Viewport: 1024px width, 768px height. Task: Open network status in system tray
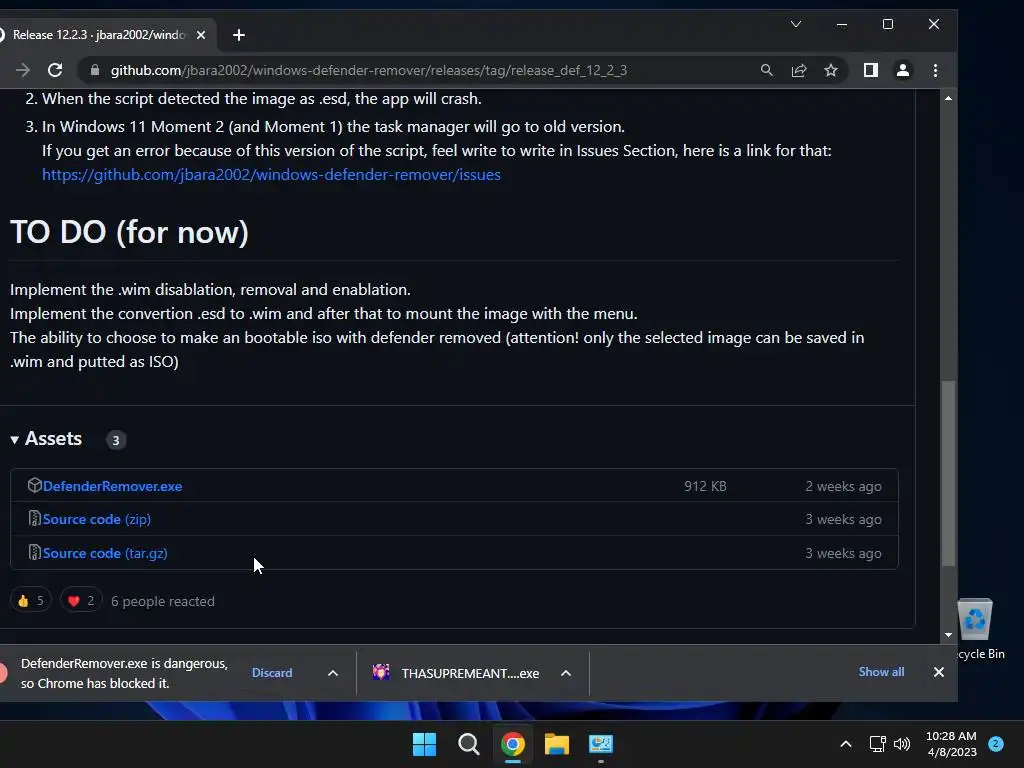877,744
